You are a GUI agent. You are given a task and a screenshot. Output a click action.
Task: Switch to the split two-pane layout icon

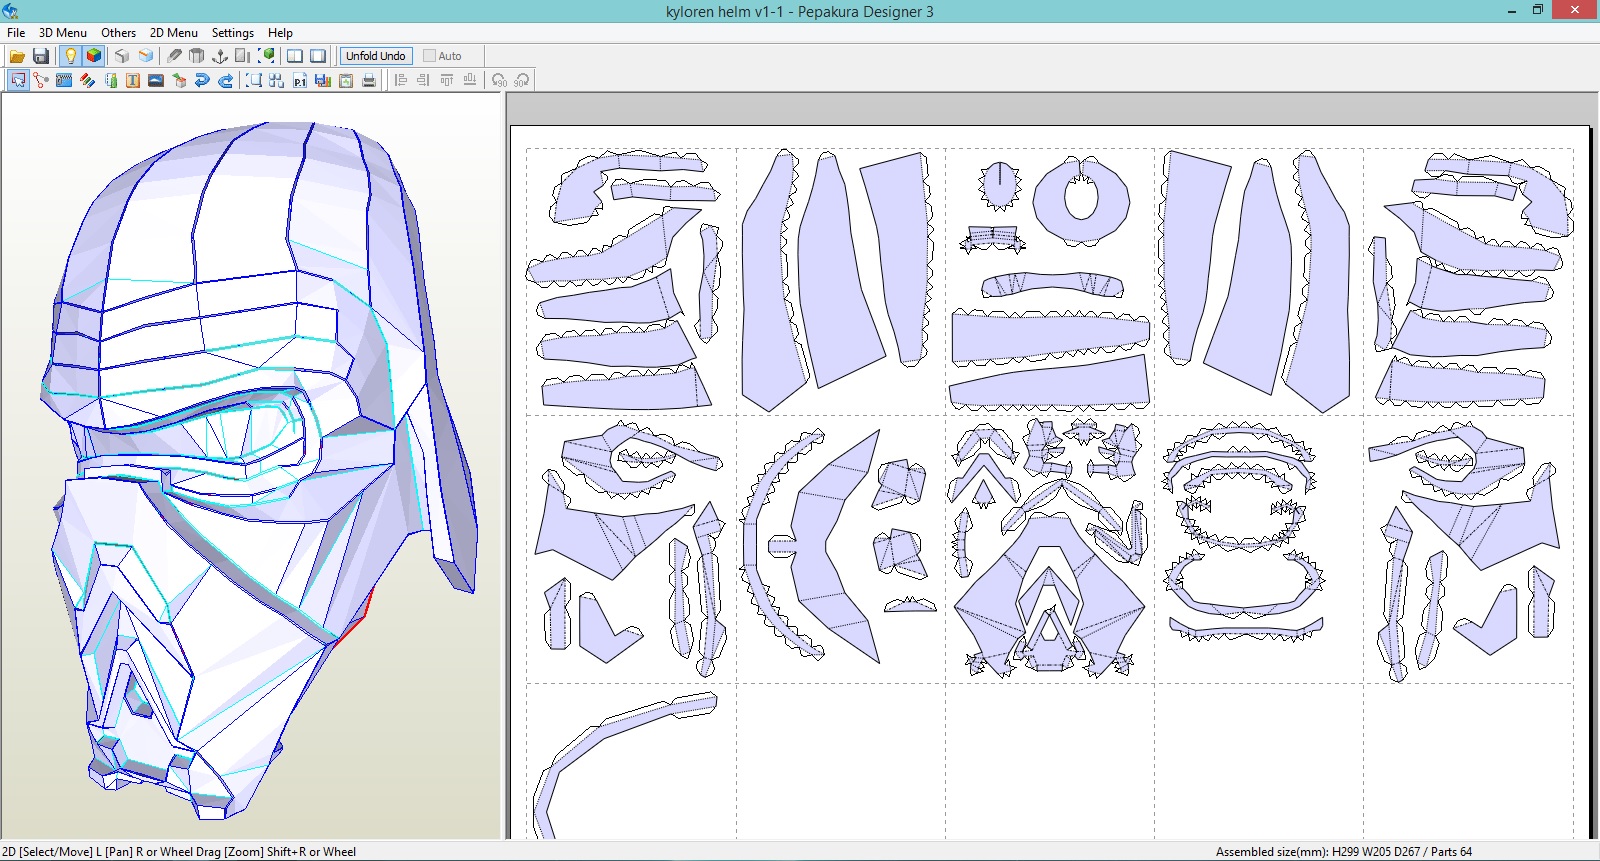(295, 56)
